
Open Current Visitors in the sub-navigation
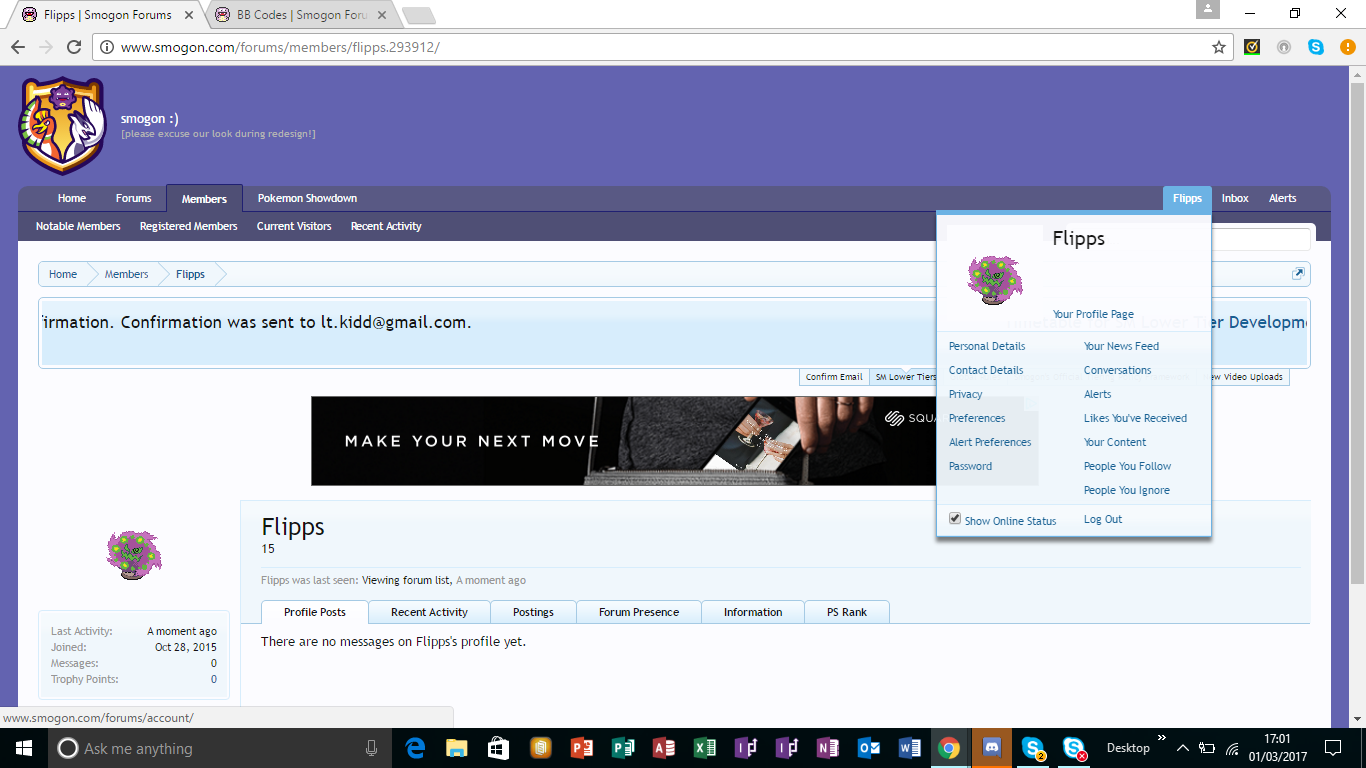294,226
